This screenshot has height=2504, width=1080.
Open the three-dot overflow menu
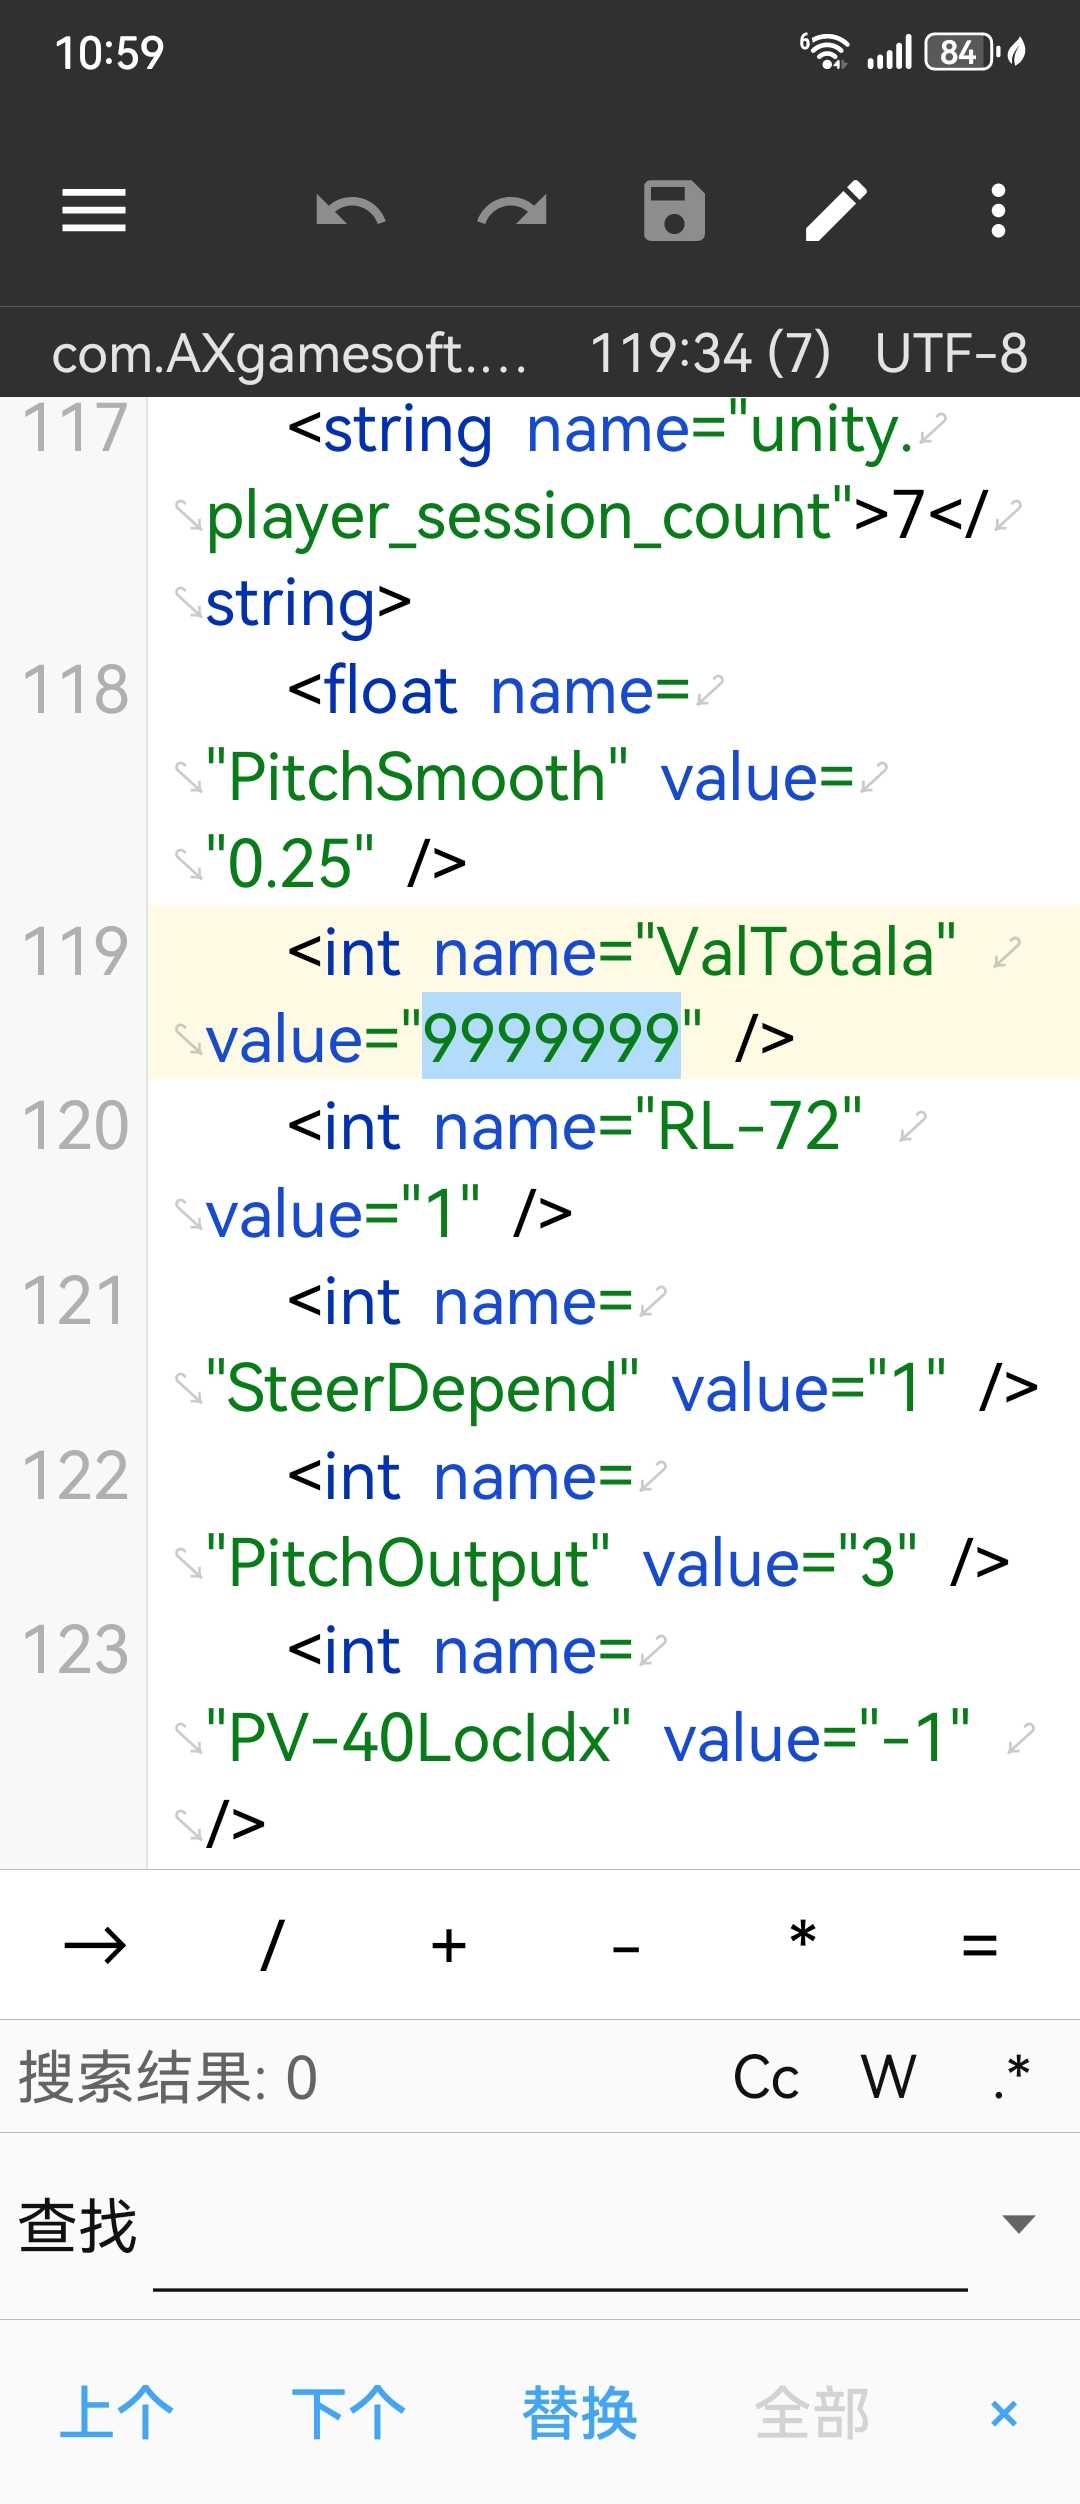tap(997, 211)
